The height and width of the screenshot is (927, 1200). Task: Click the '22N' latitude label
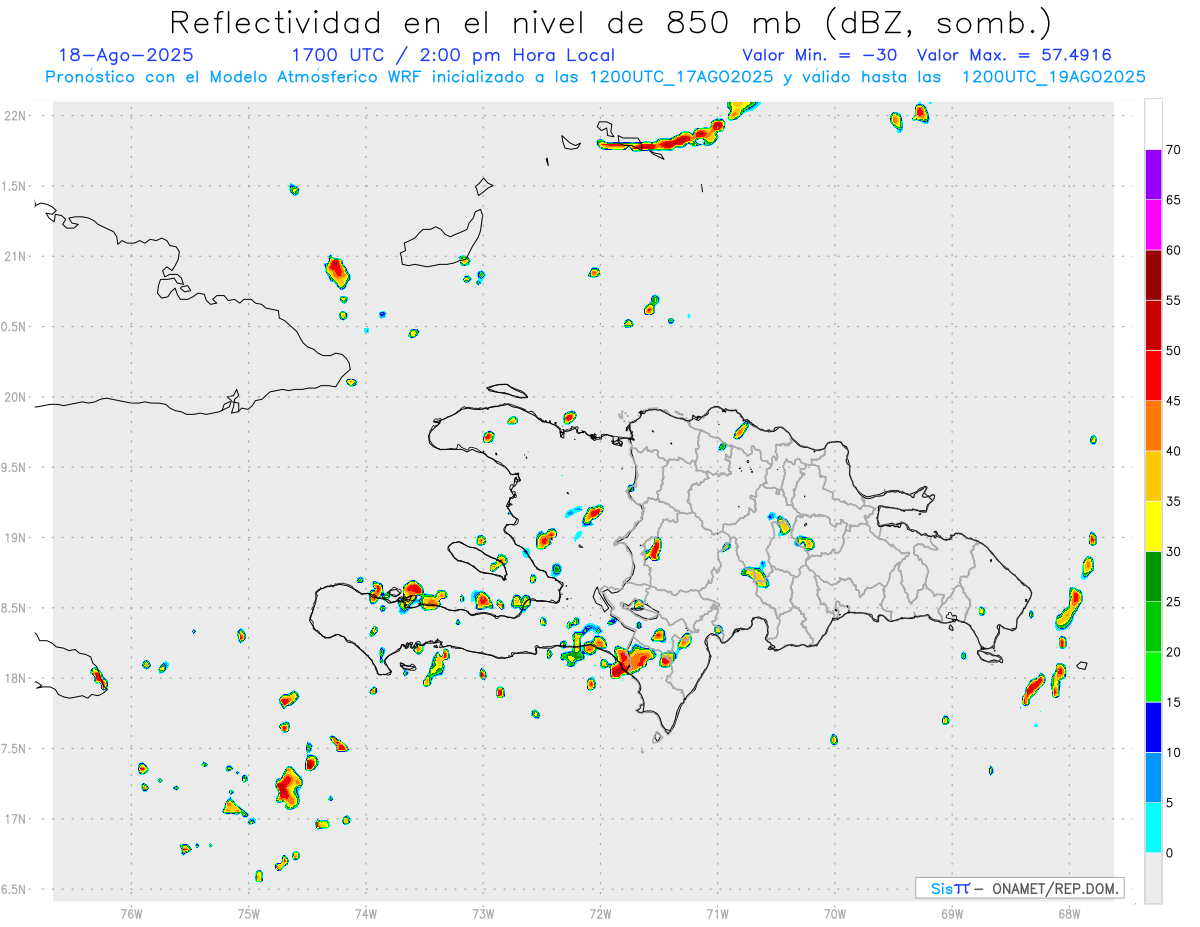17,115
